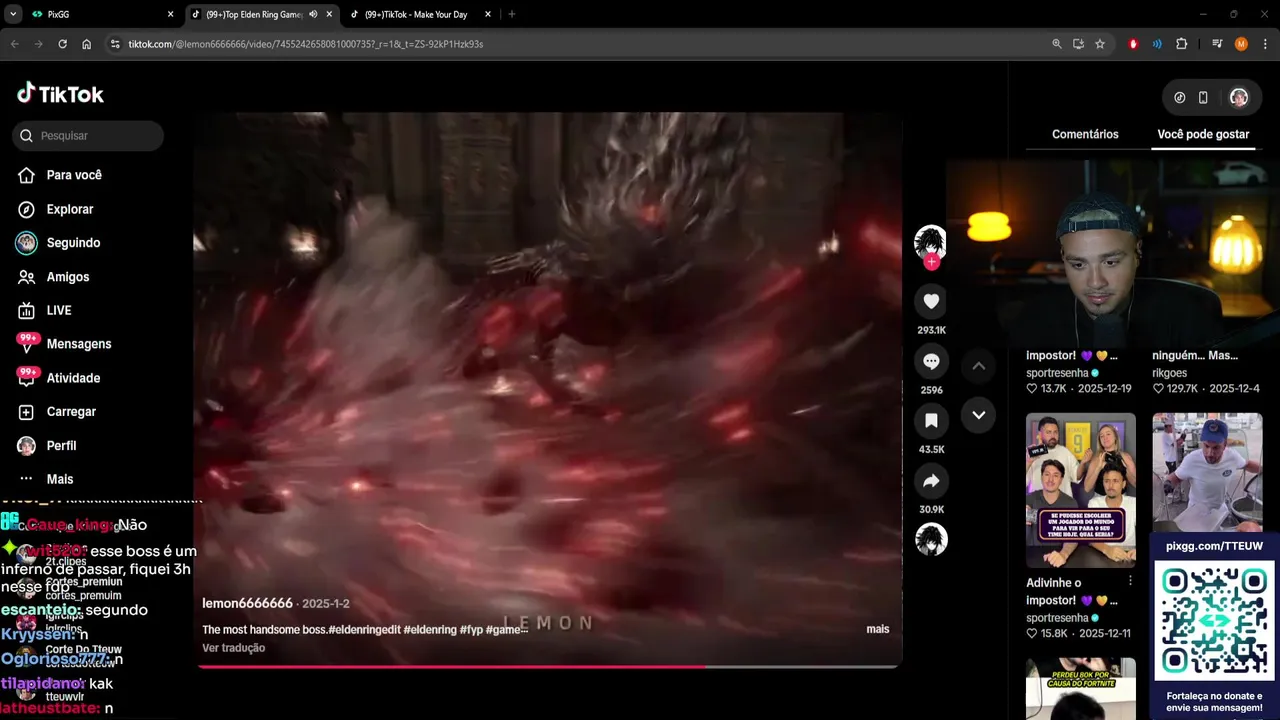This screenshot has height=720, width=1280.
Task: Click the TikTok coins icon at top right
Action: click(x=1180, y=98)
